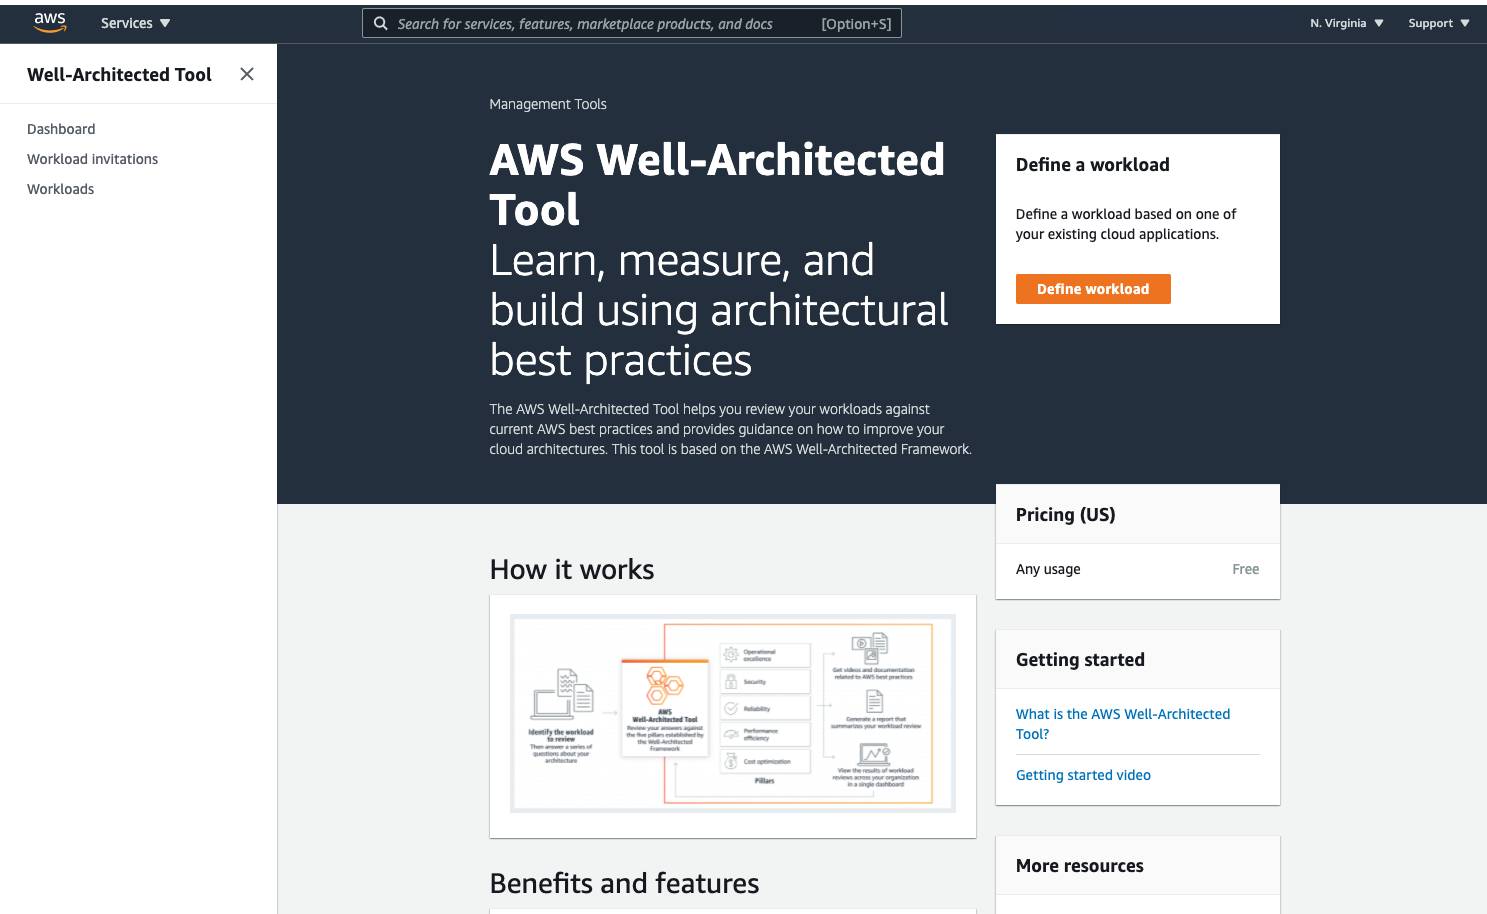Click the Benefits and features heading
Screen dimensions: 1487x914
[624, 883]
